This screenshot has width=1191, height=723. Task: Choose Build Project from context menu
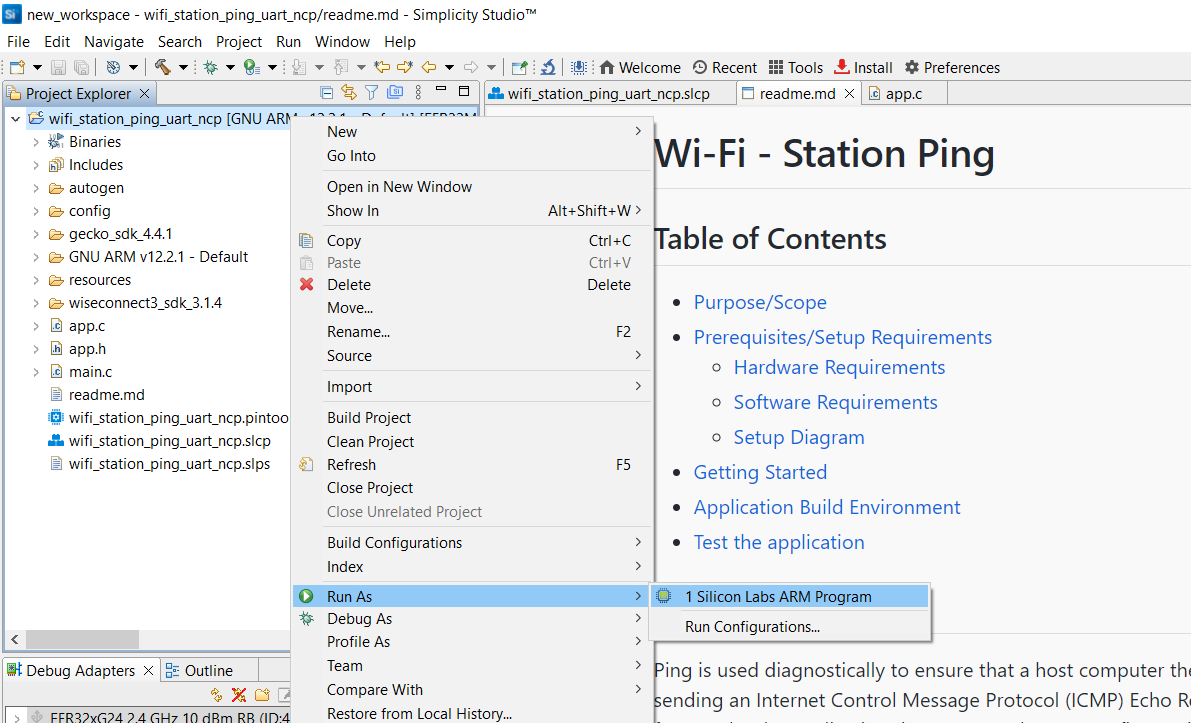pos(369,418)
